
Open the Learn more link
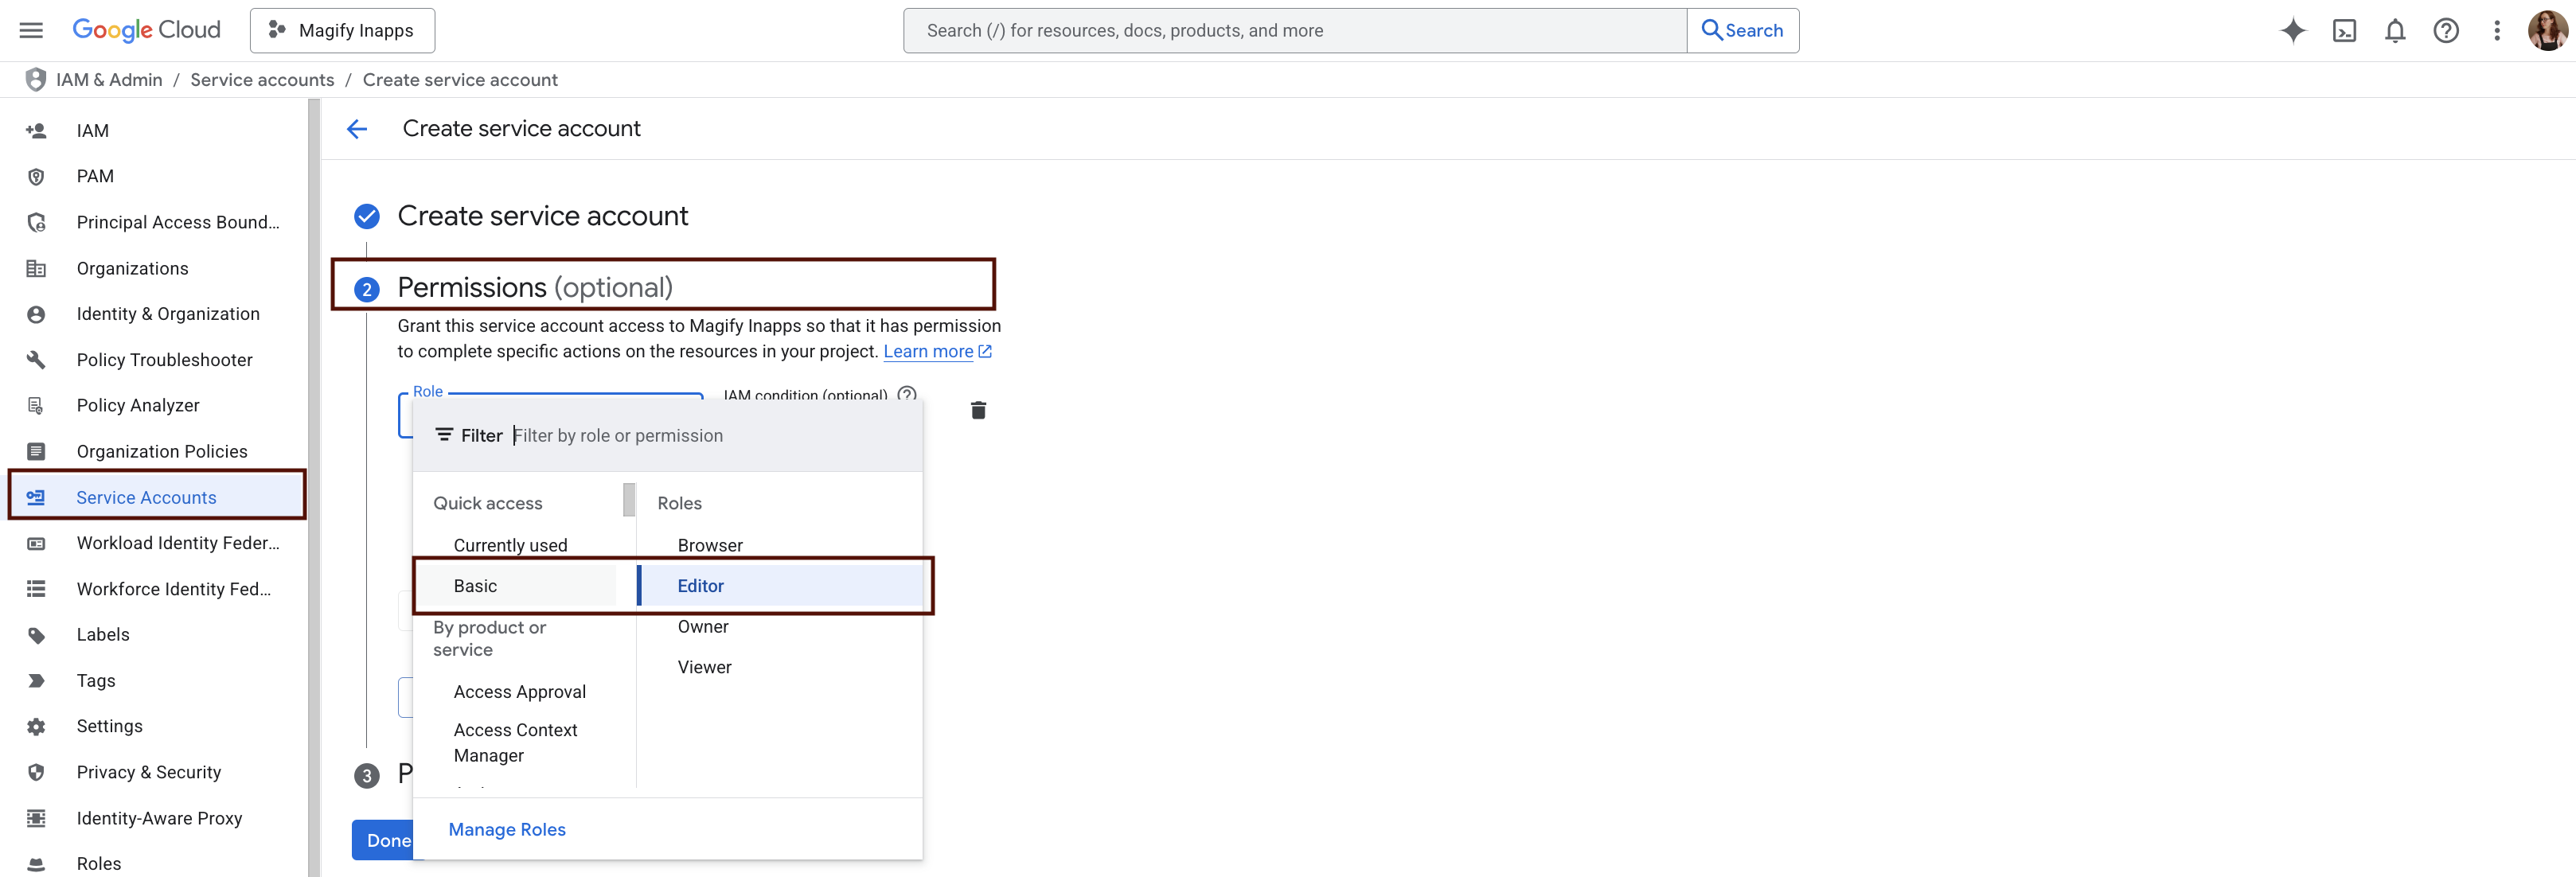click(929, 351)
